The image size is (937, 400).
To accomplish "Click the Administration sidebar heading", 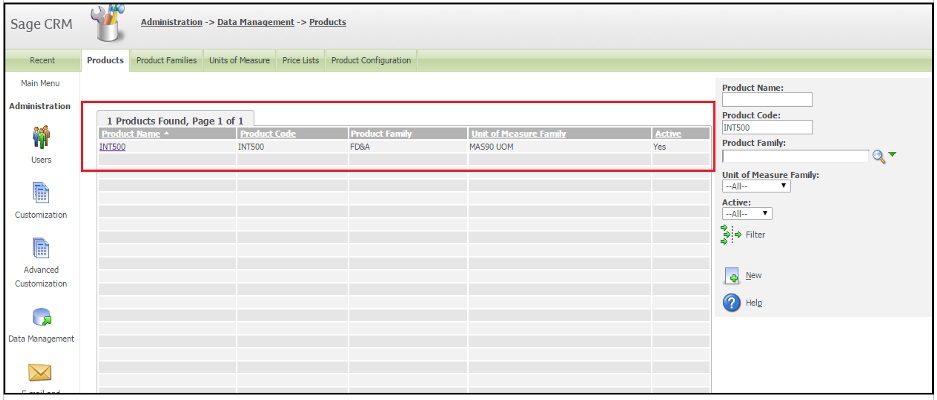I will point(40,106).
